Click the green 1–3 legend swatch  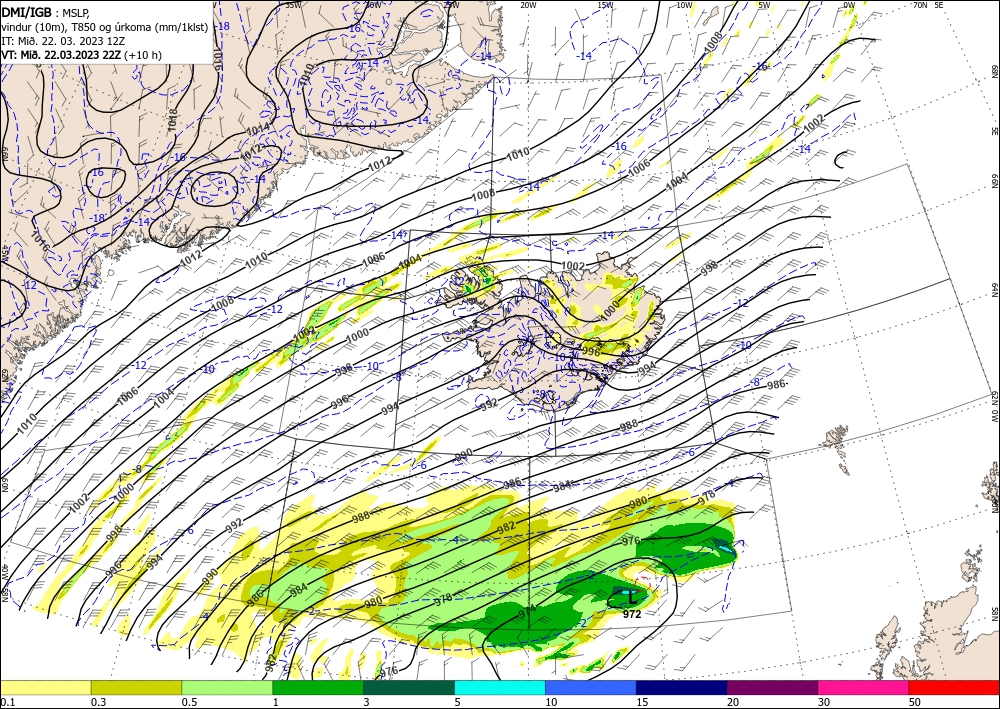pos(318,687)
